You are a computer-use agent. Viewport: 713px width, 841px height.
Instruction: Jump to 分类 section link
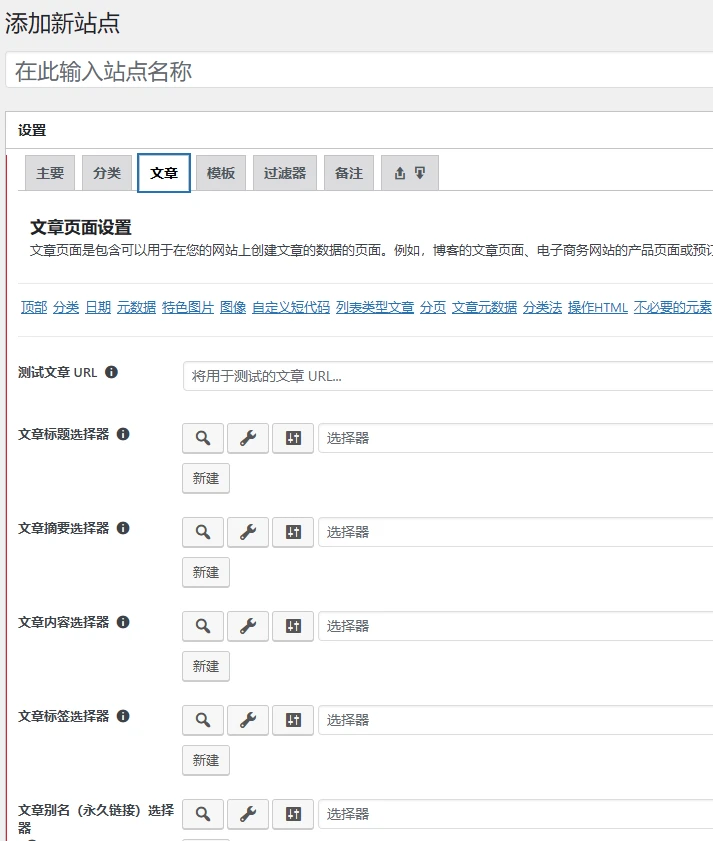pyautogui.click(x=66, y=307)
